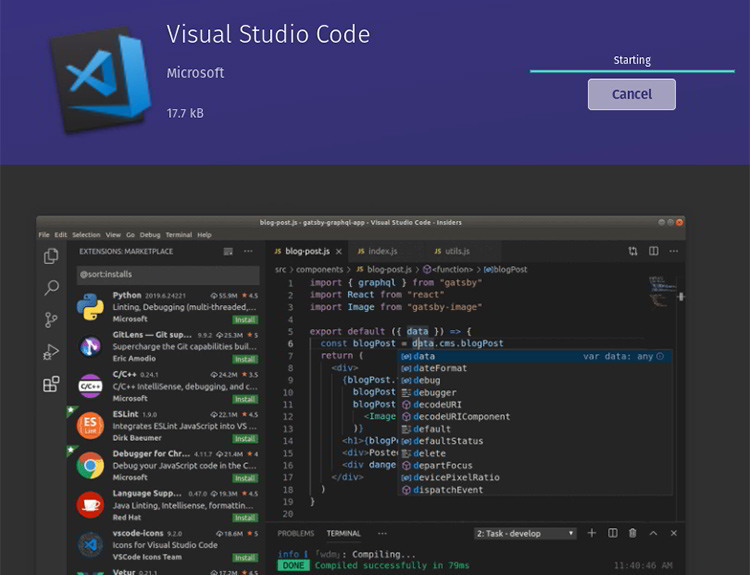
Task: Click the info icon beside var data: any
Action: 661,356
